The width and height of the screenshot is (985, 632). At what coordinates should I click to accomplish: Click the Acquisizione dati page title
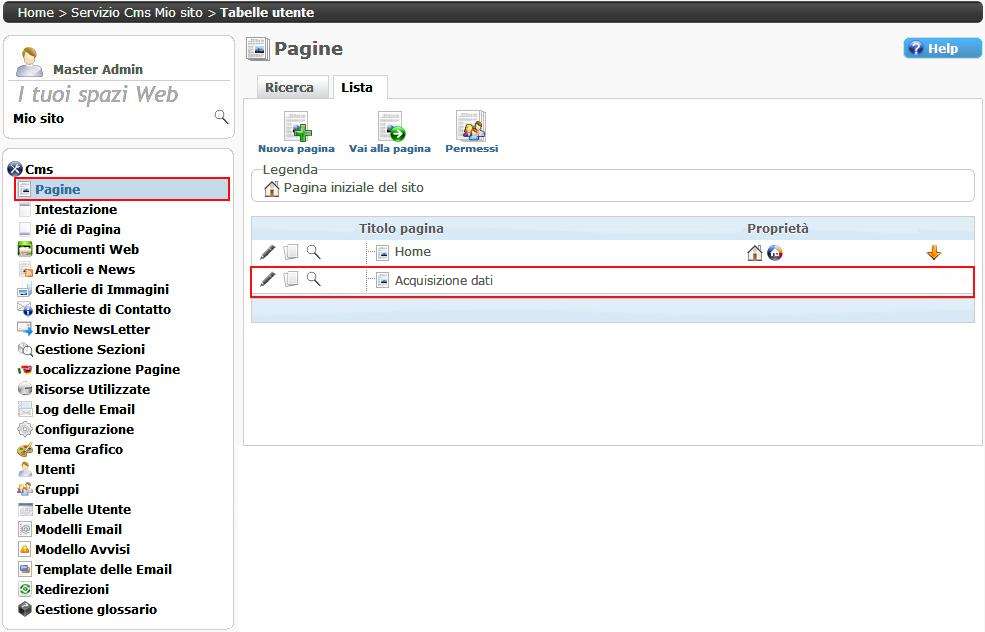coord(443,281)
